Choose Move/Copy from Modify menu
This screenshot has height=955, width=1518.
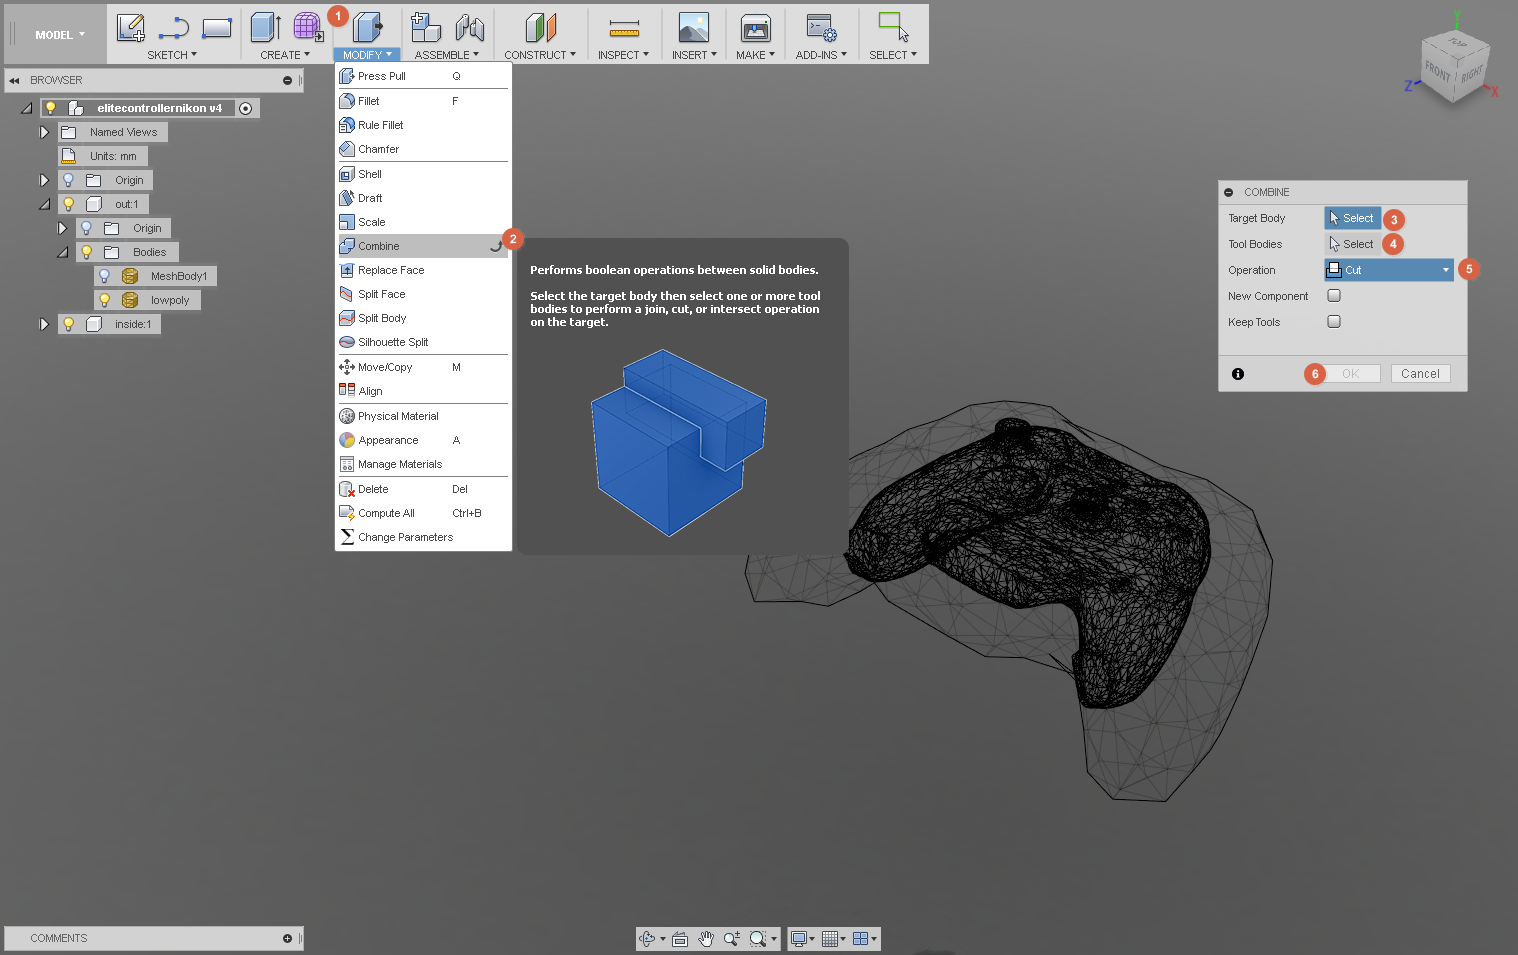pyautogui.click(x=423, y=367)
